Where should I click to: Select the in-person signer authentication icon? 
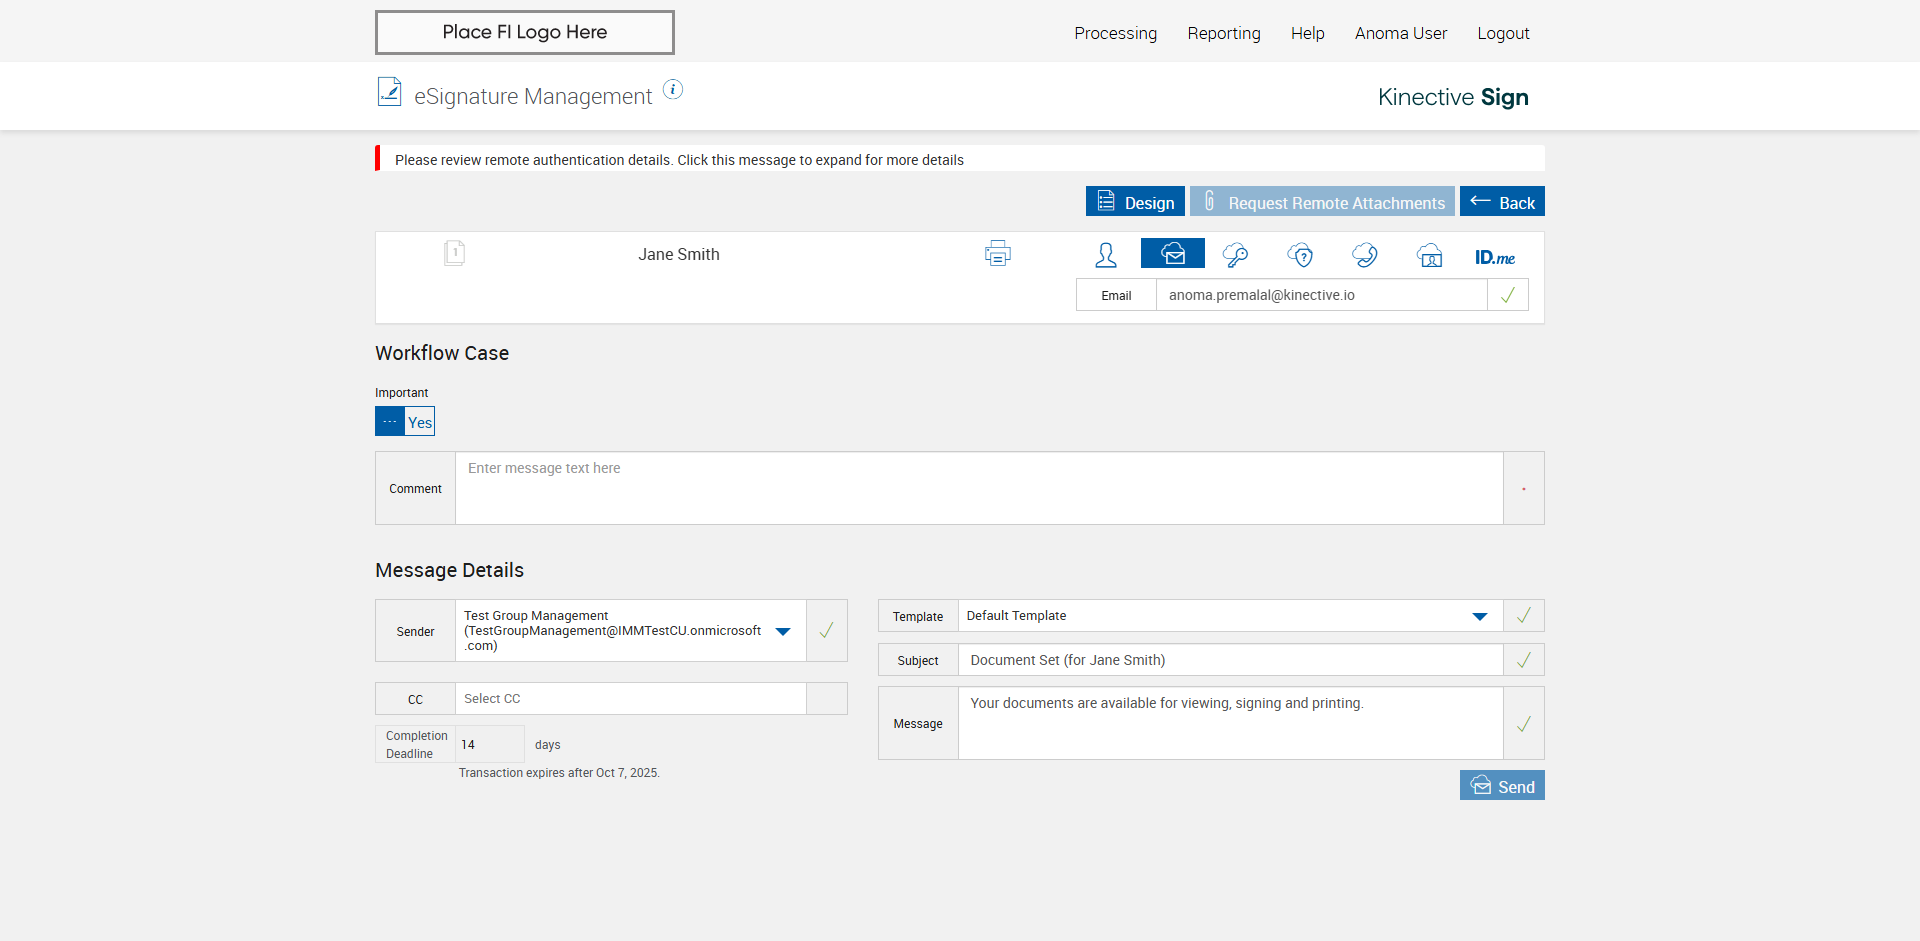pos(1105,255)
